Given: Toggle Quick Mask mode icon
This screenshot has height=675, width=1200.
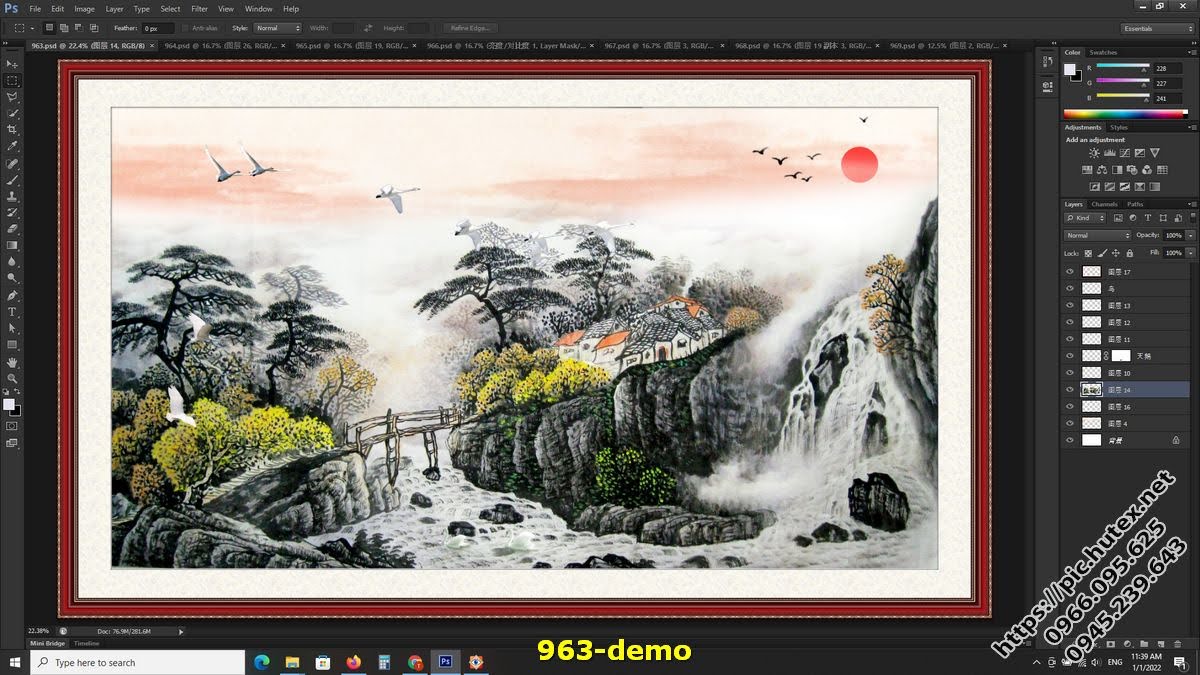Looking at the screenshot, I should pos(12,425).
